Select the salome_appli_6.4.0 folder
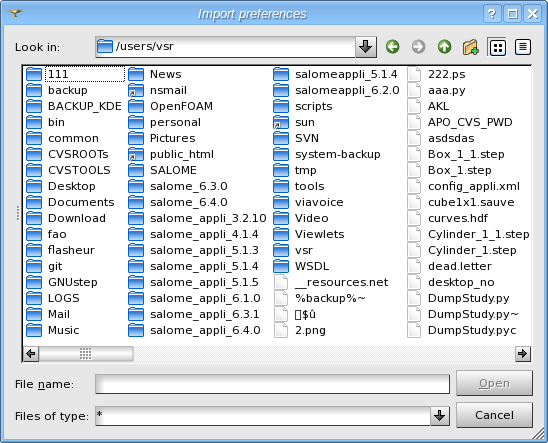 pyautogui.click(x=194, y=330)
